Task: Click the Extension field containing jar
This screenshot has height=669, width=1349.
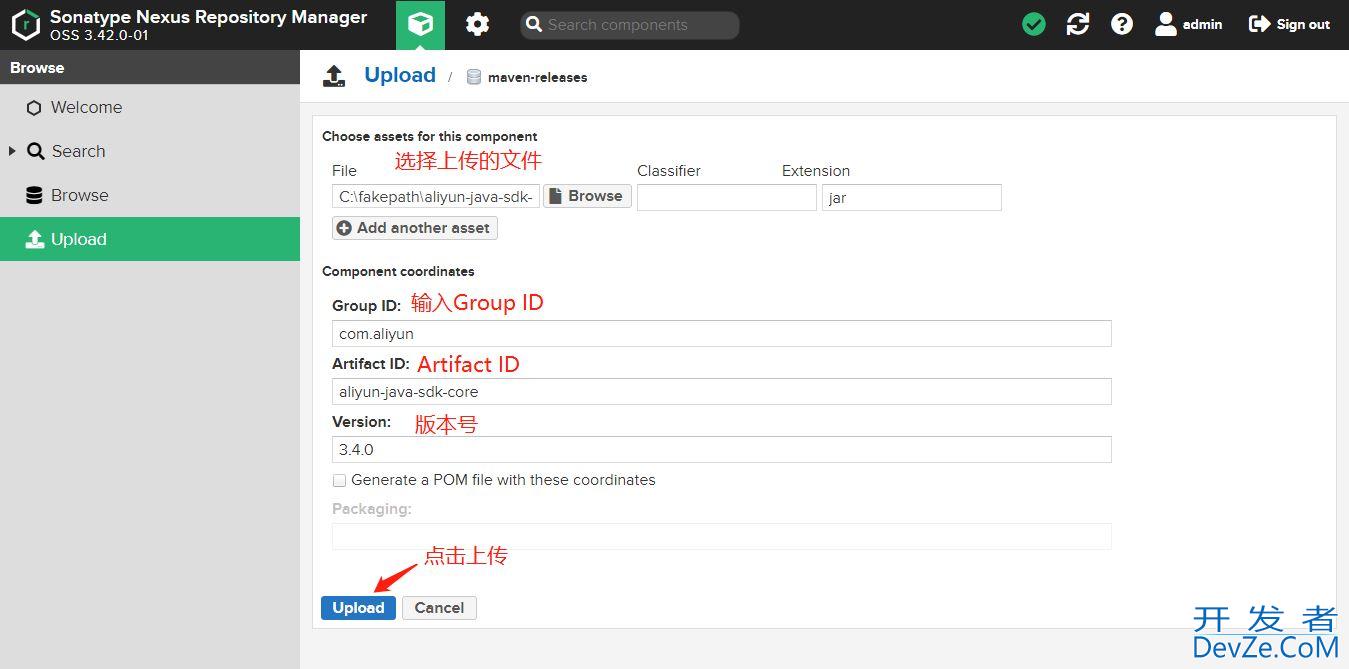Action: (x=912, y=197)
